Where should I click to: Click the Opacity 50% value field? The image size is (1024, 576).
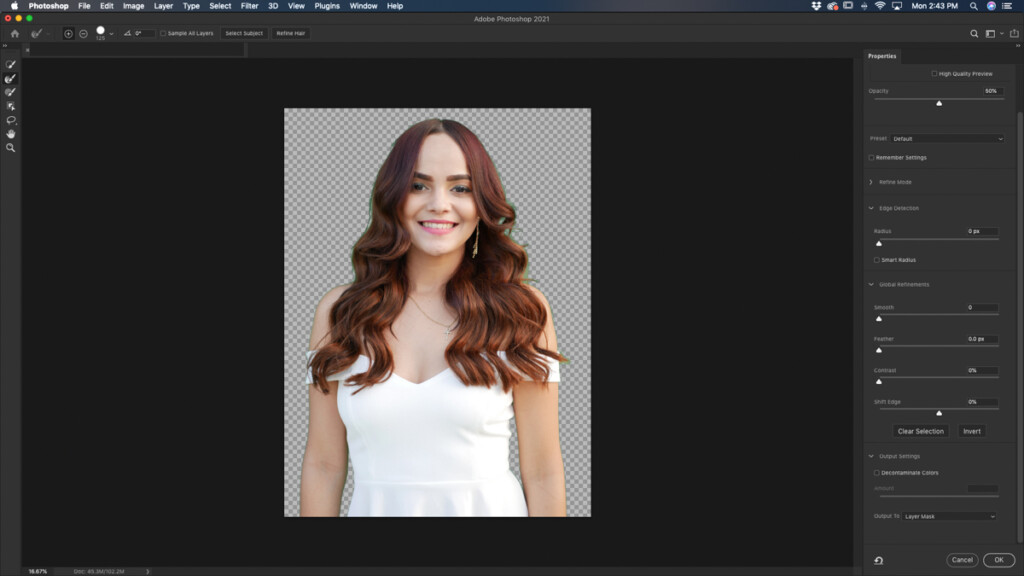[x=991, y=91]
